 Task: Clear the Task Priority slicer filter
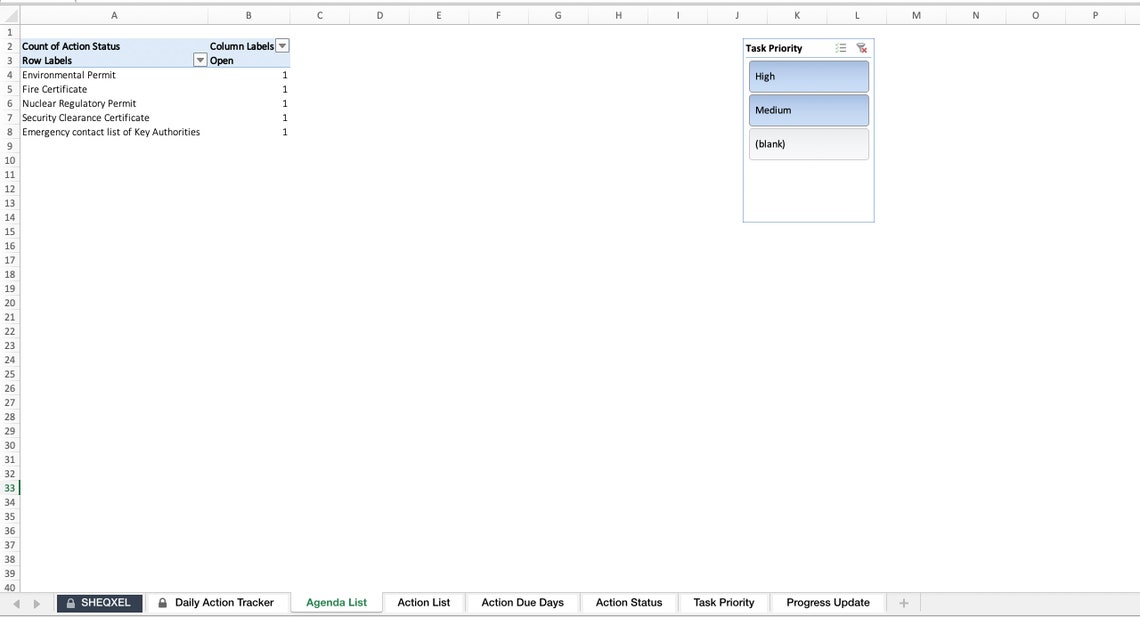861,47
